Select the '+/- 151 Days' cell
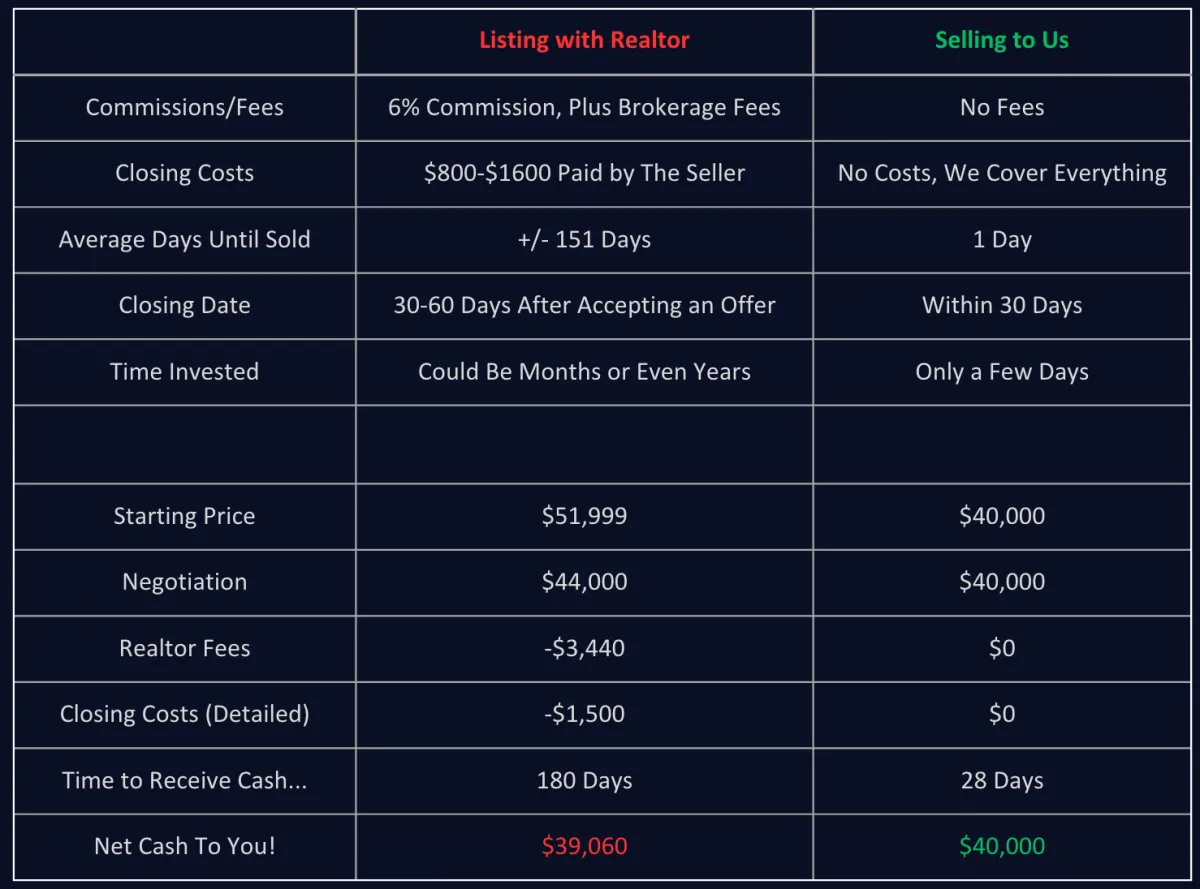Screen dimensions: 1200x889 tap(584, 239)
